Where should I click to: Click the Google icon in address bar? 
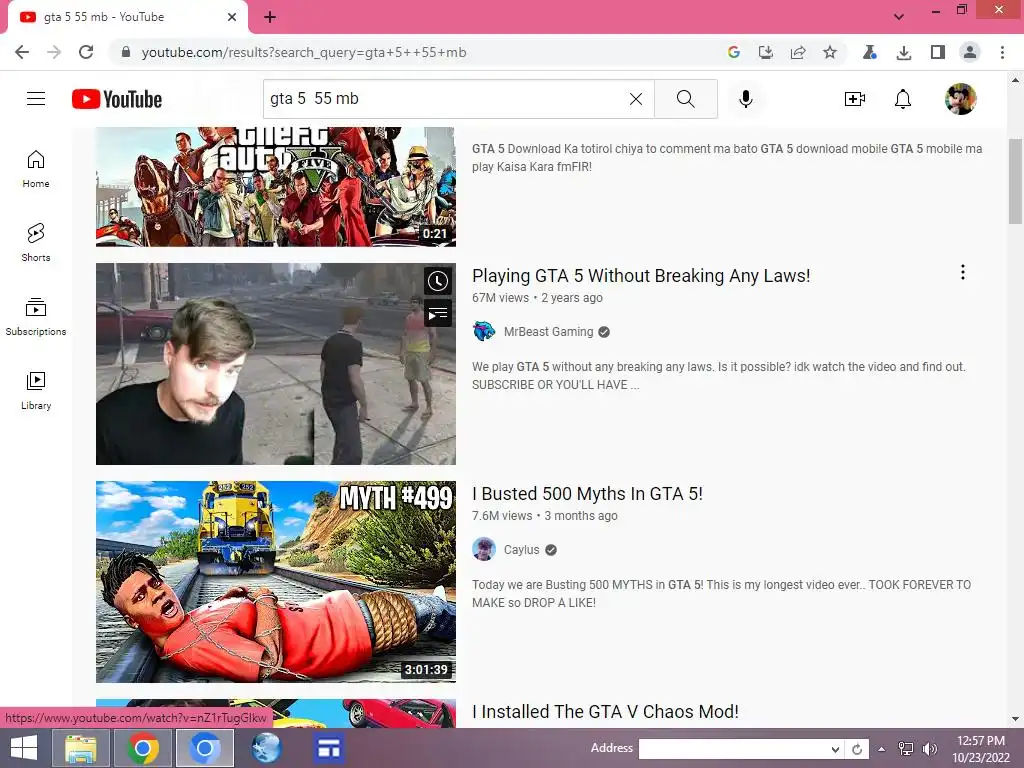coord(733,52)
